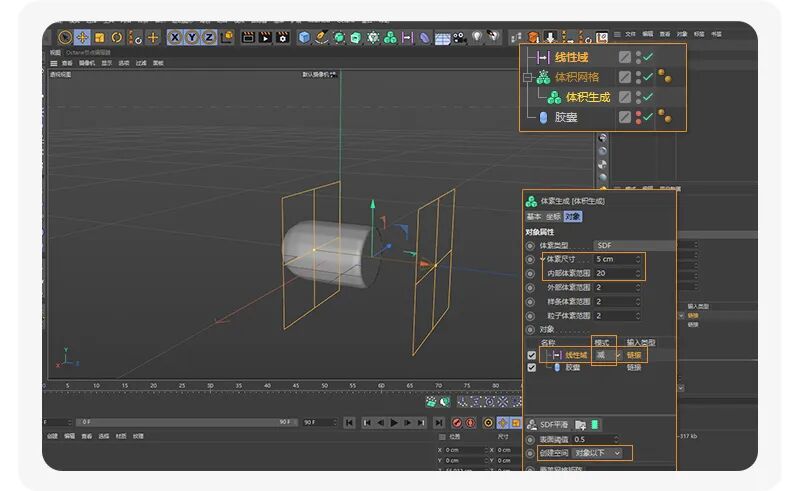The image size is (800, 491).
Task: Open the volume builder green spheres icon
Action: (x=390, y=37)
